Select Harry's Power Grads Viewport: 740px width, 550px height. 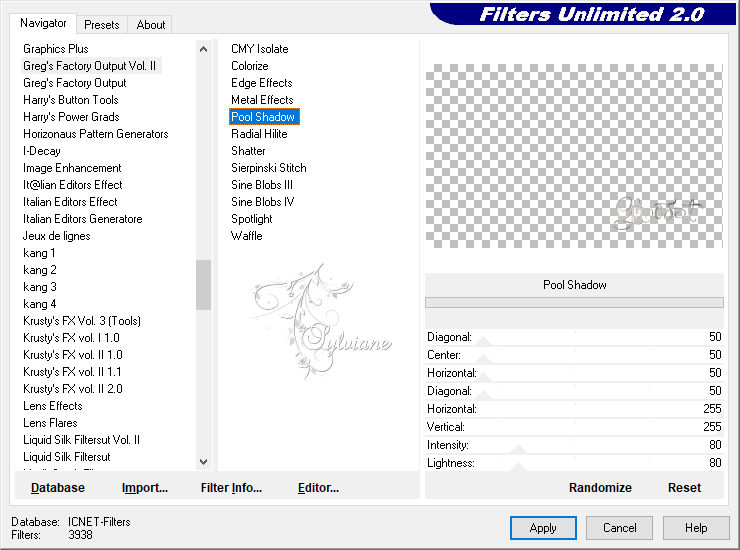pos(71,117)
